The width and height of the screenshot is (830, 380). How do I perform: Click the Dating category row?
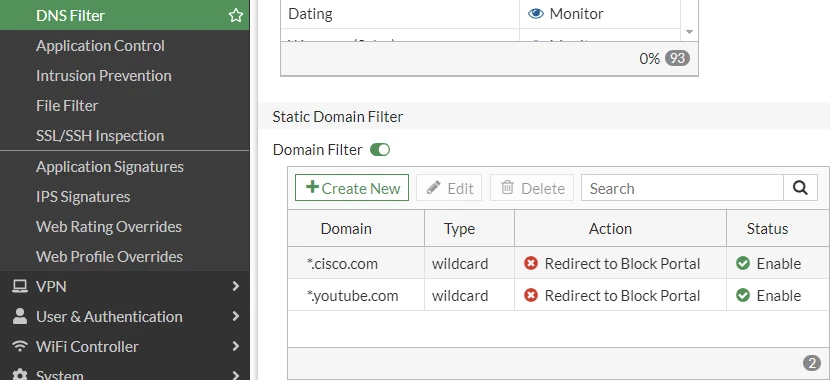[x=481, y=14]
